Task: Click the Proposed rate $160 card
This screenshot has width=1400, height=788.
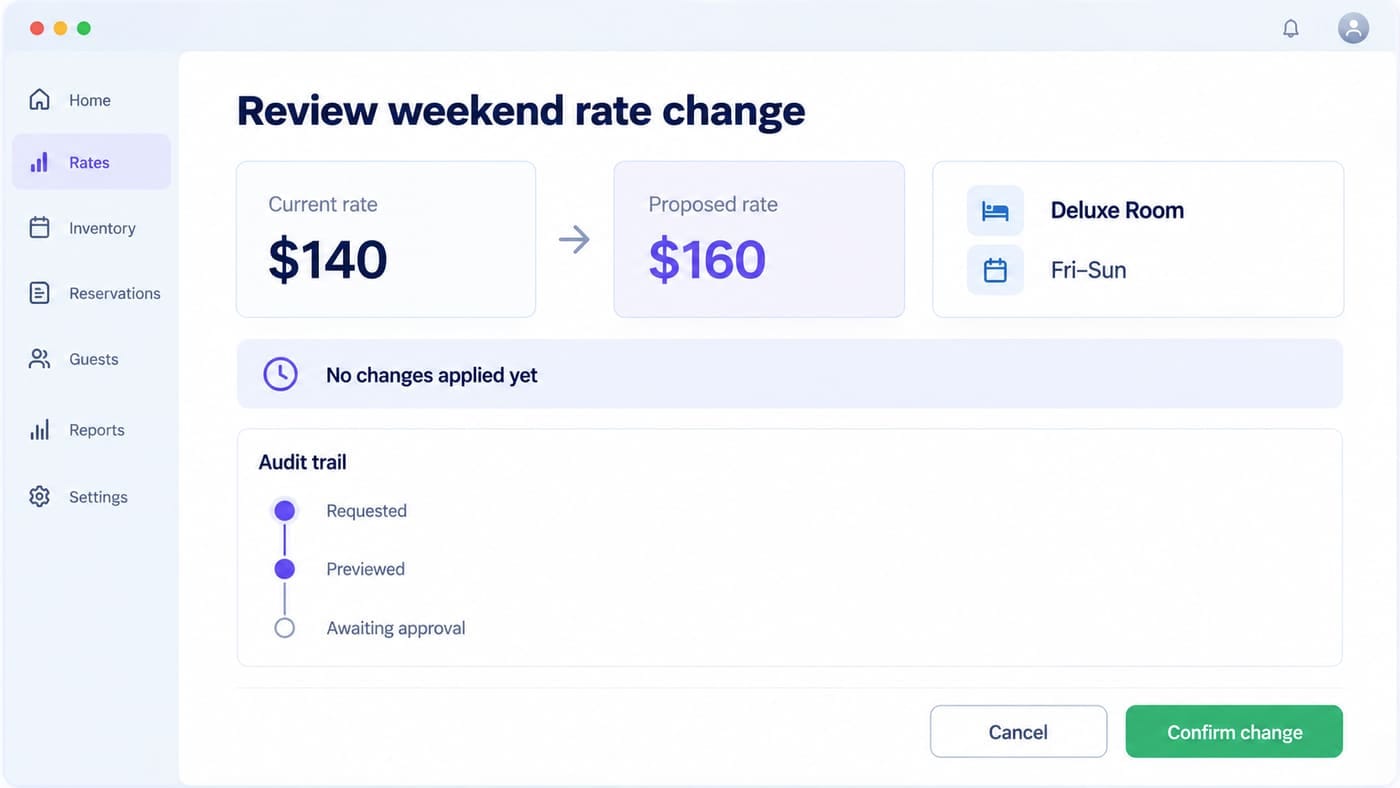Action: (759, 239)
